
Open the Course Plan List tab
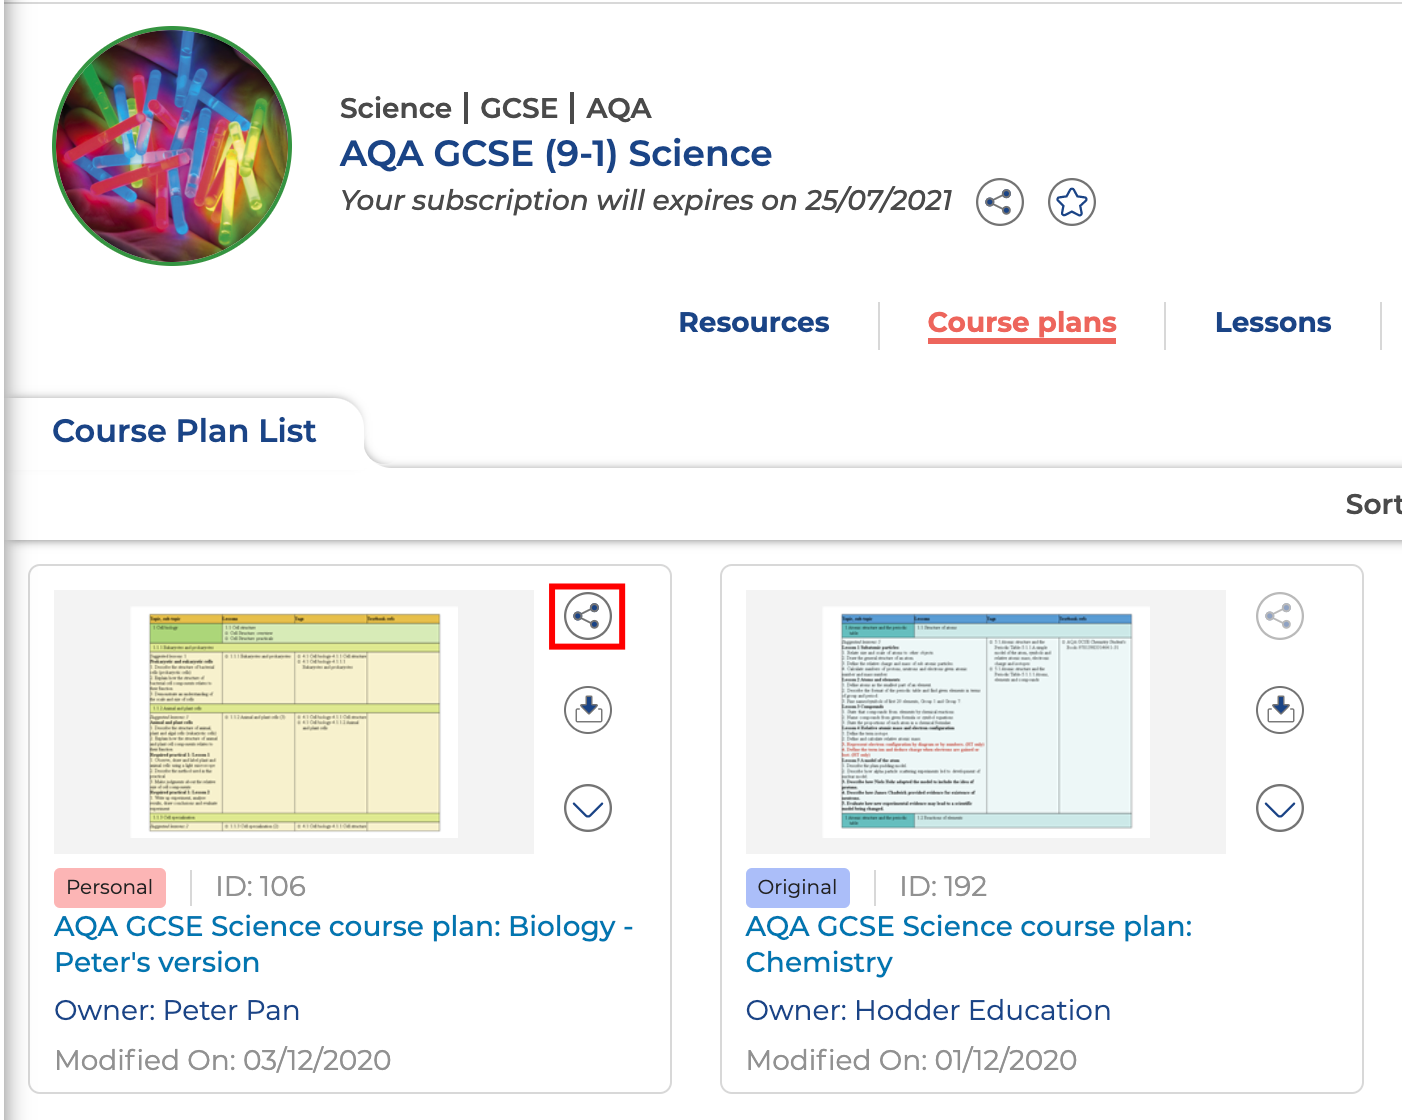[x=184, y=431]
